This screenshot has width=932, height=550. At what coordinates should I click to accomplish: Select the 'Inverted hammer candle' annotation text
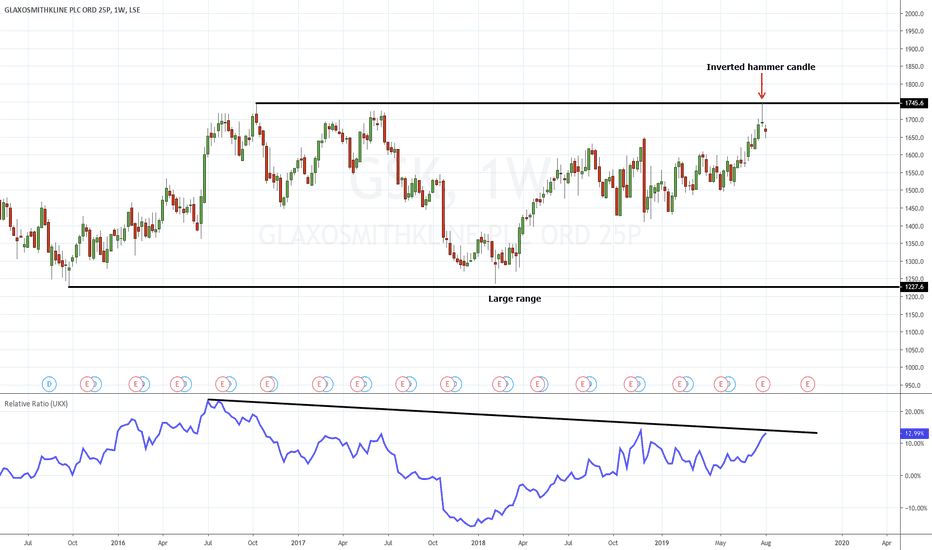(x=761, y=67)
